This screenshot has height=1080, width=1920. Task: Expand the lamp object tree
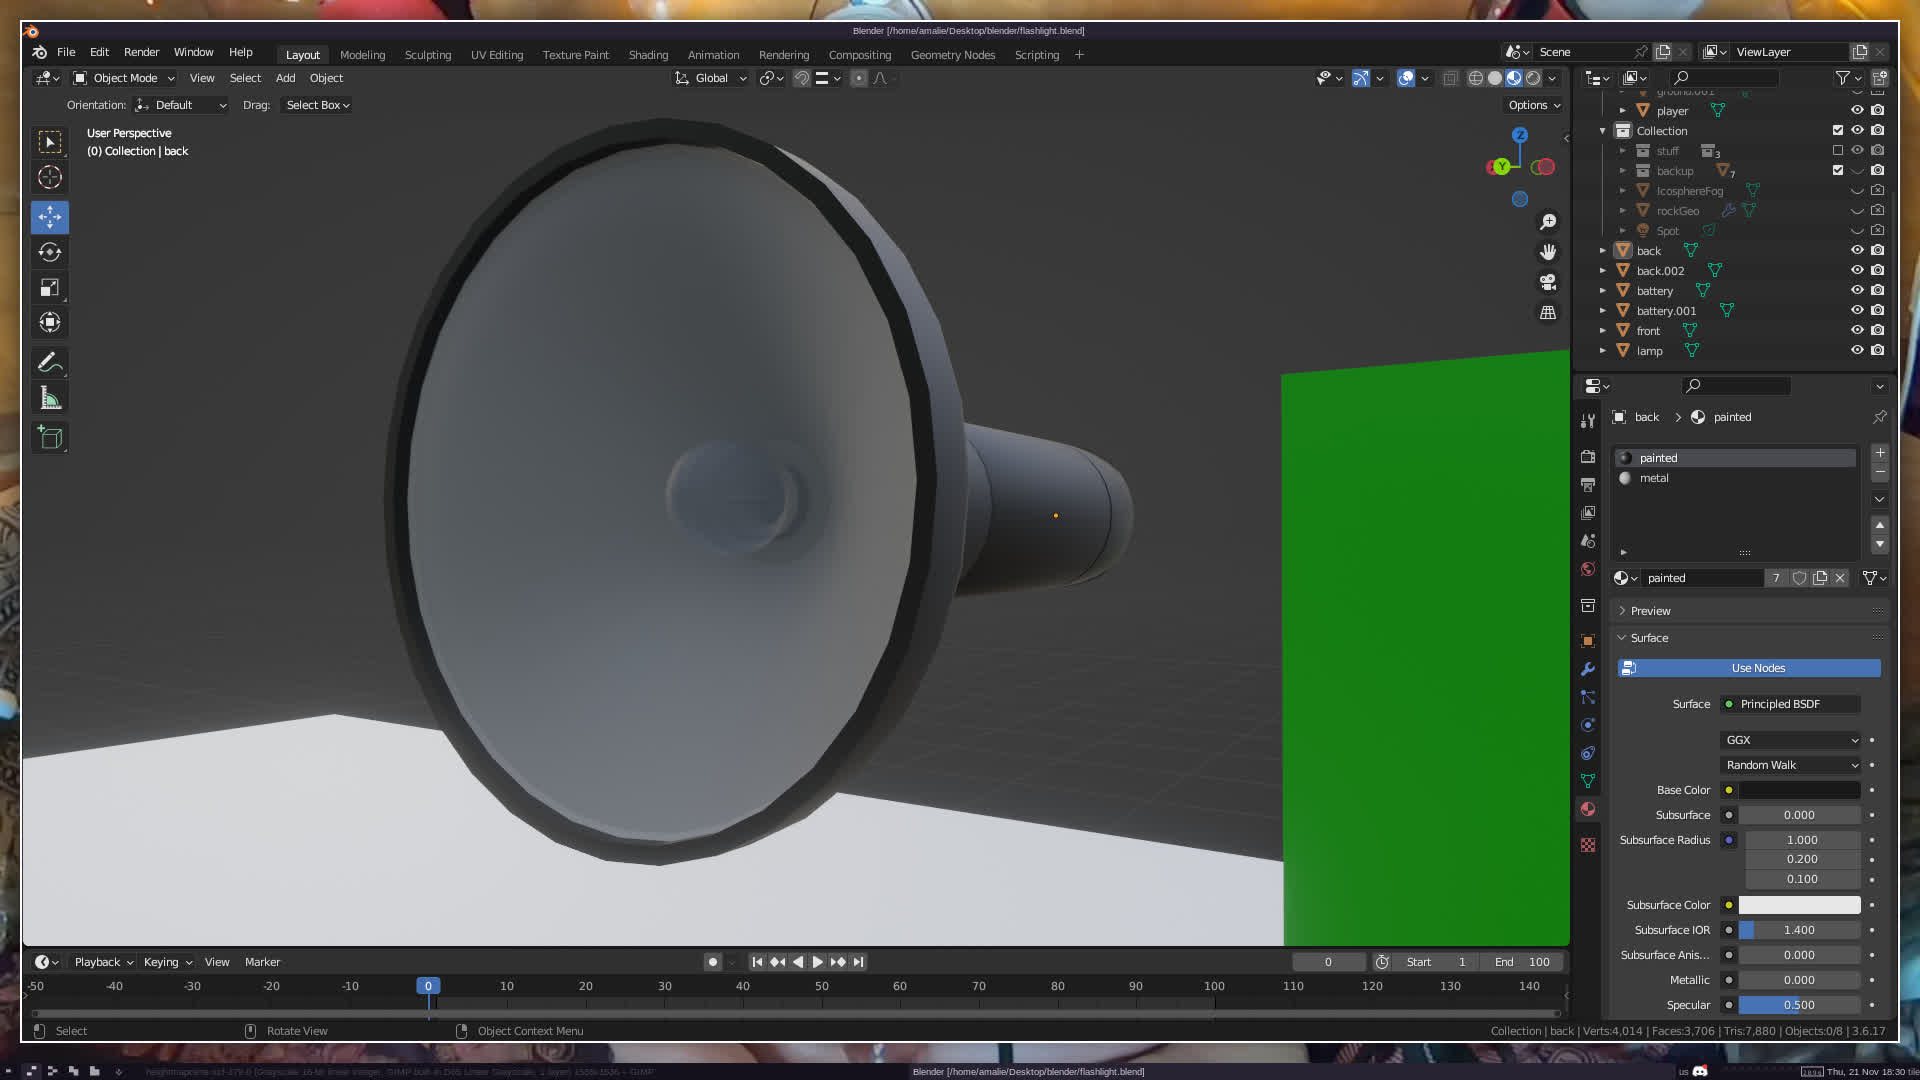1603,351
